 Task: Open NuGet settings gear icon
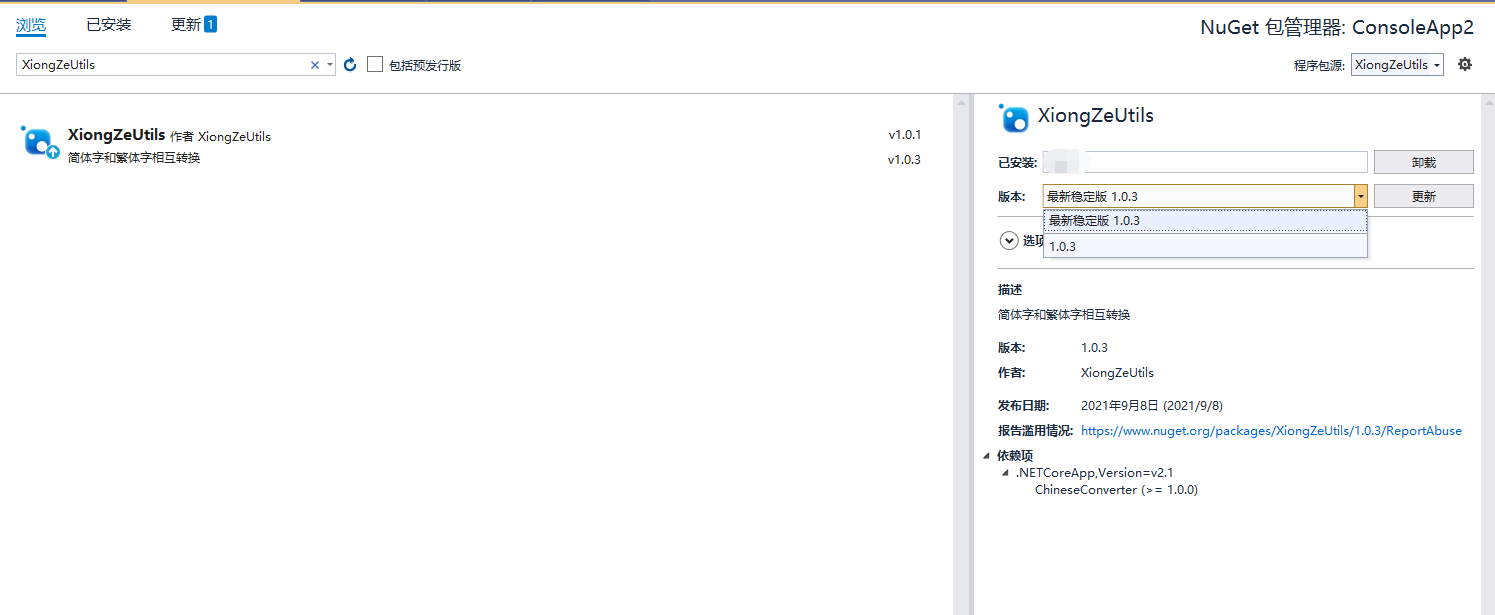click(x=1465, y=64)
